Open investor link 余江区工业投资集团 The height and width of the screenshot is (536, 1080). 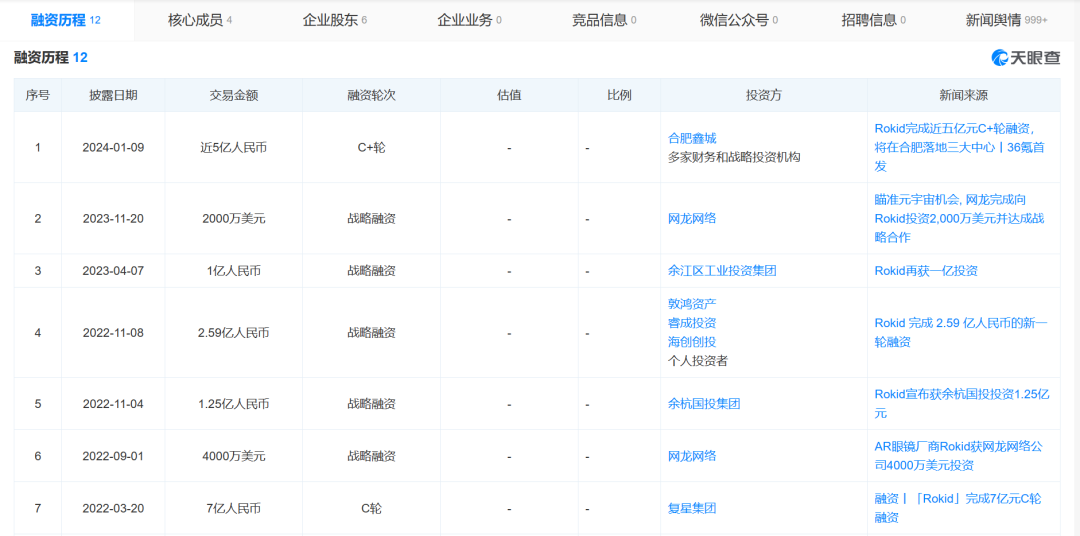722,271
